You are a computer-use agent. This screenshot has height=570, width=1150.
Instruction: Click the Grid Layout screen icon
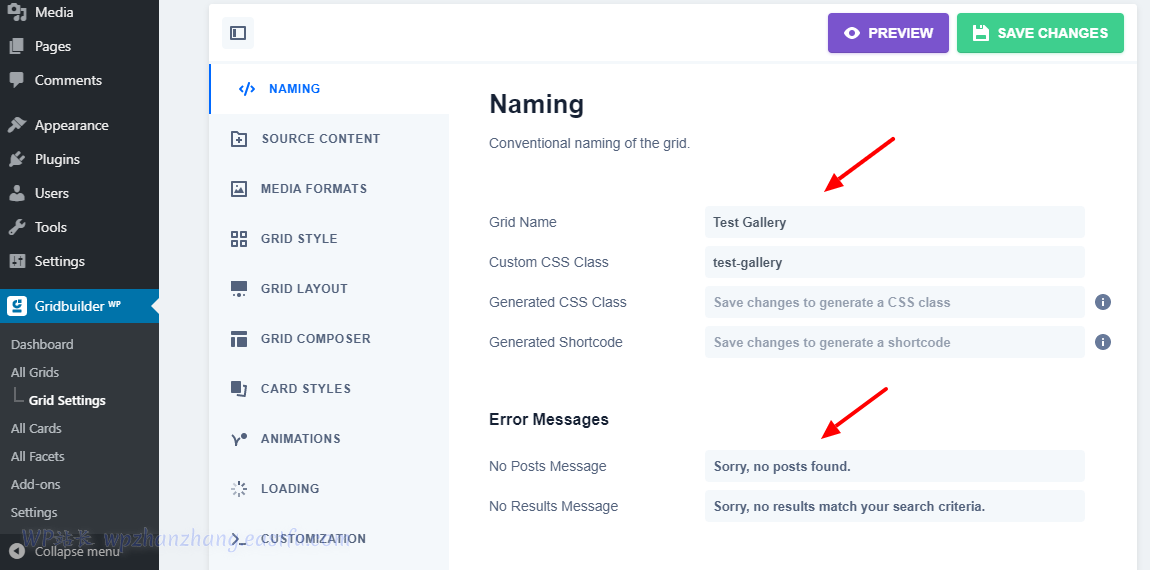[x=239, y=288]
